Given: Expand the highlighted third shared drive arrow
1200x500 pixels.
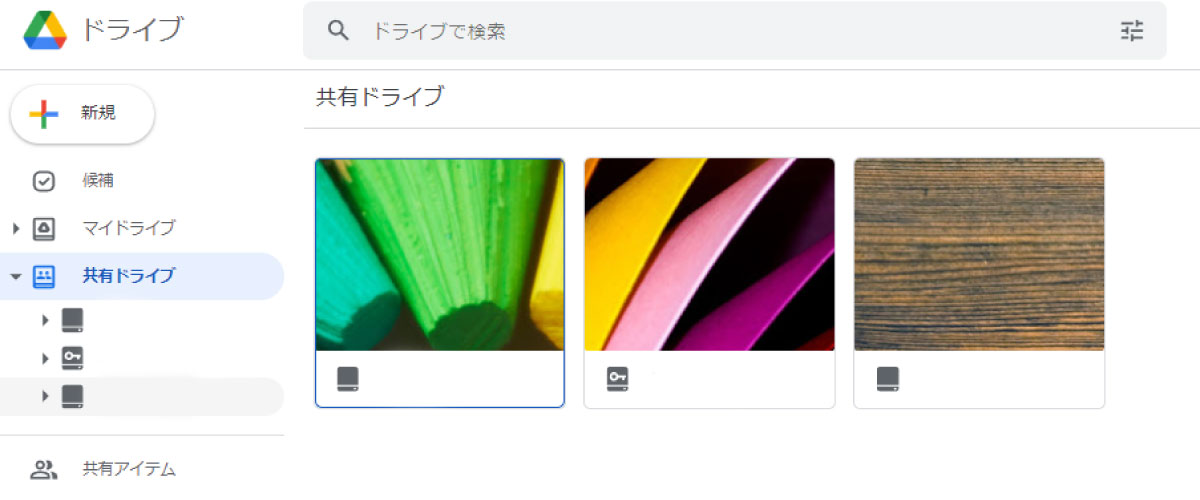Looking at the screenshot, I should coord(45,396).
